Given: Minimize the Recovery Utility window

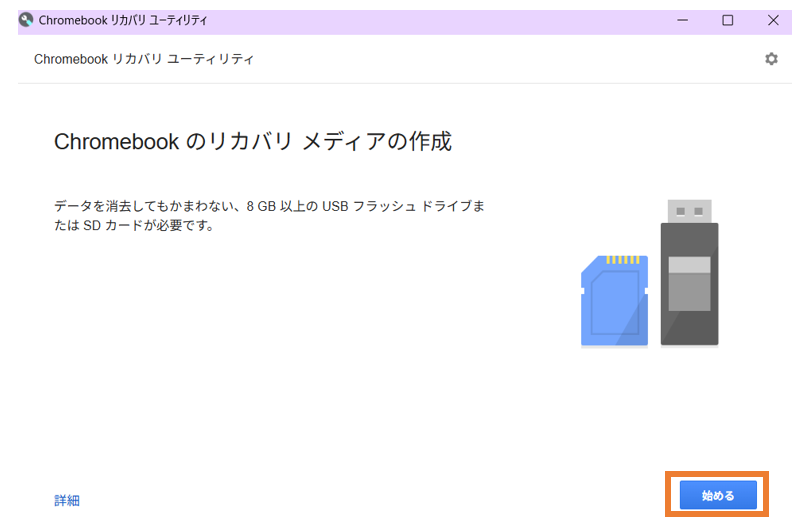Looking at the screenshot, I should 682,20.
